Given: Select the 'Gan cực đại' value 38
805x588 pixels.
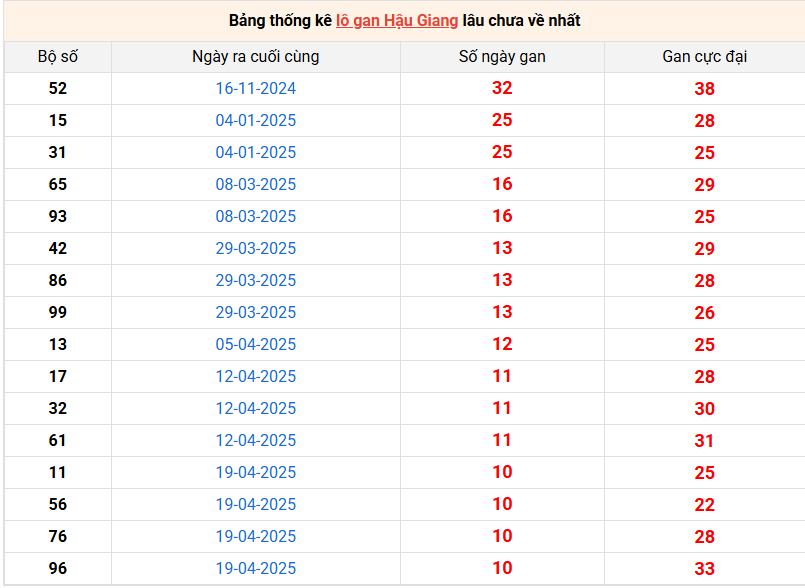Looking at the screenshot, I should 704,89.
